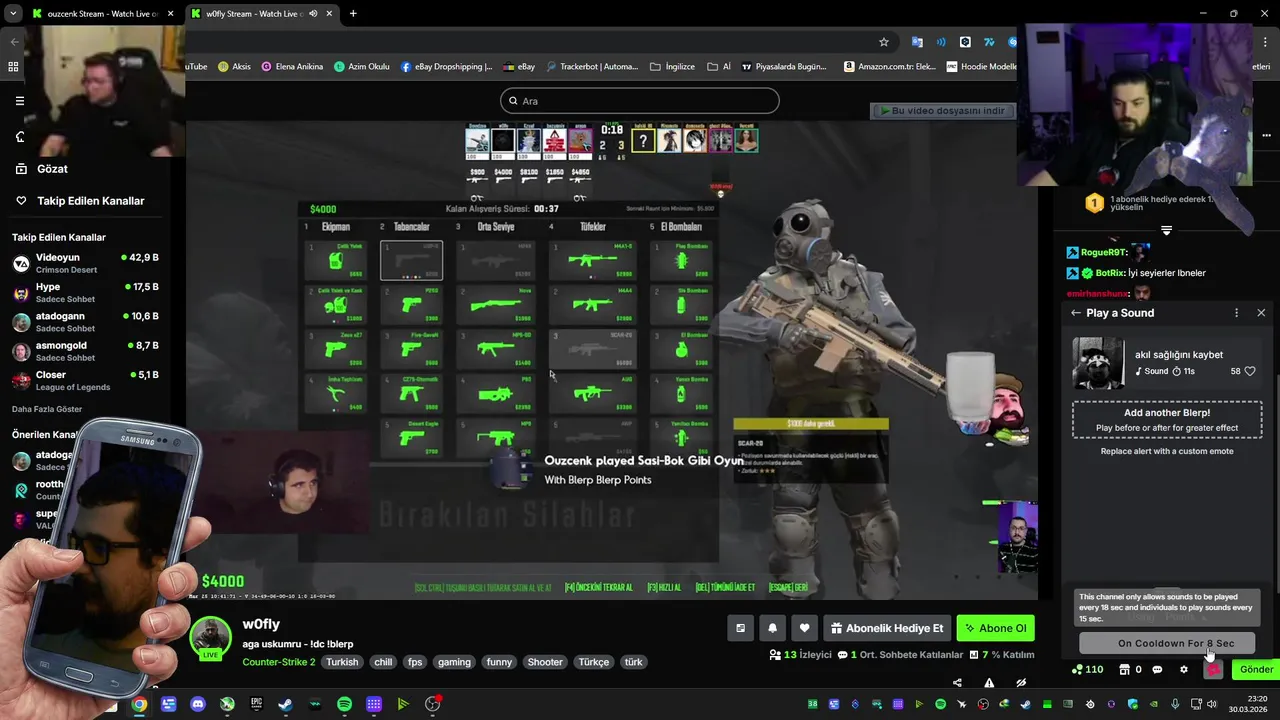Open the Videoyun followed channel
Screen dimensions: 1280x720
(85, 263)
